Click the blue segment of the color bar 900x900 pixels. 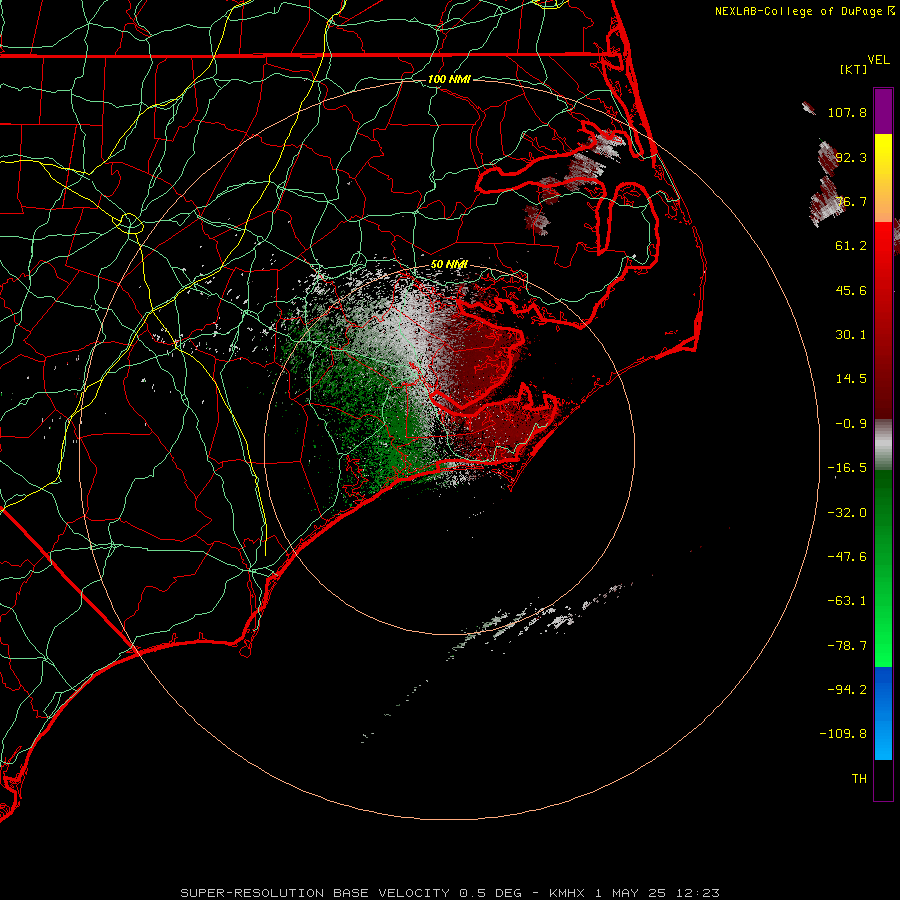[x=883, y=713]
